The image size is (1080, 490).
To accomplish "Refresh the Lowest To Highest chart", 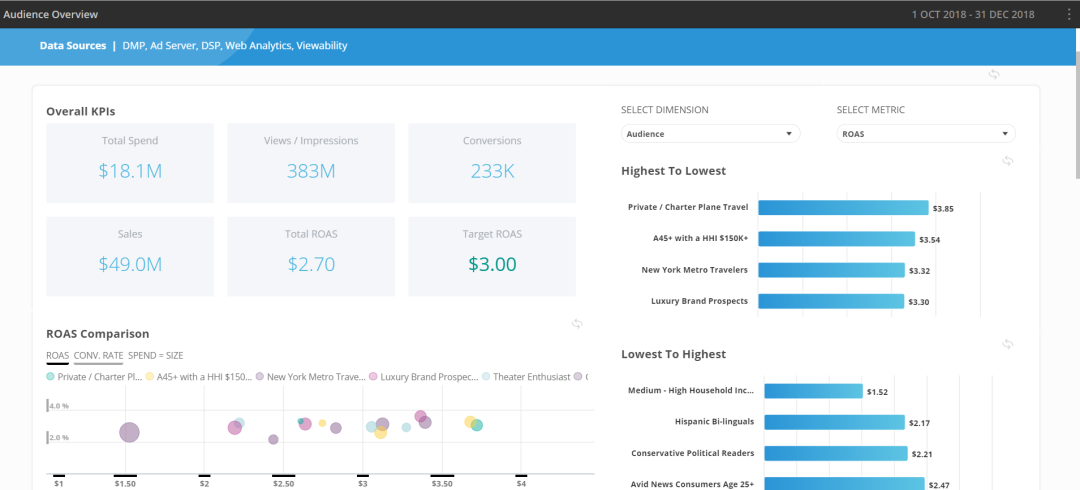I will [x=1008, y=345].
